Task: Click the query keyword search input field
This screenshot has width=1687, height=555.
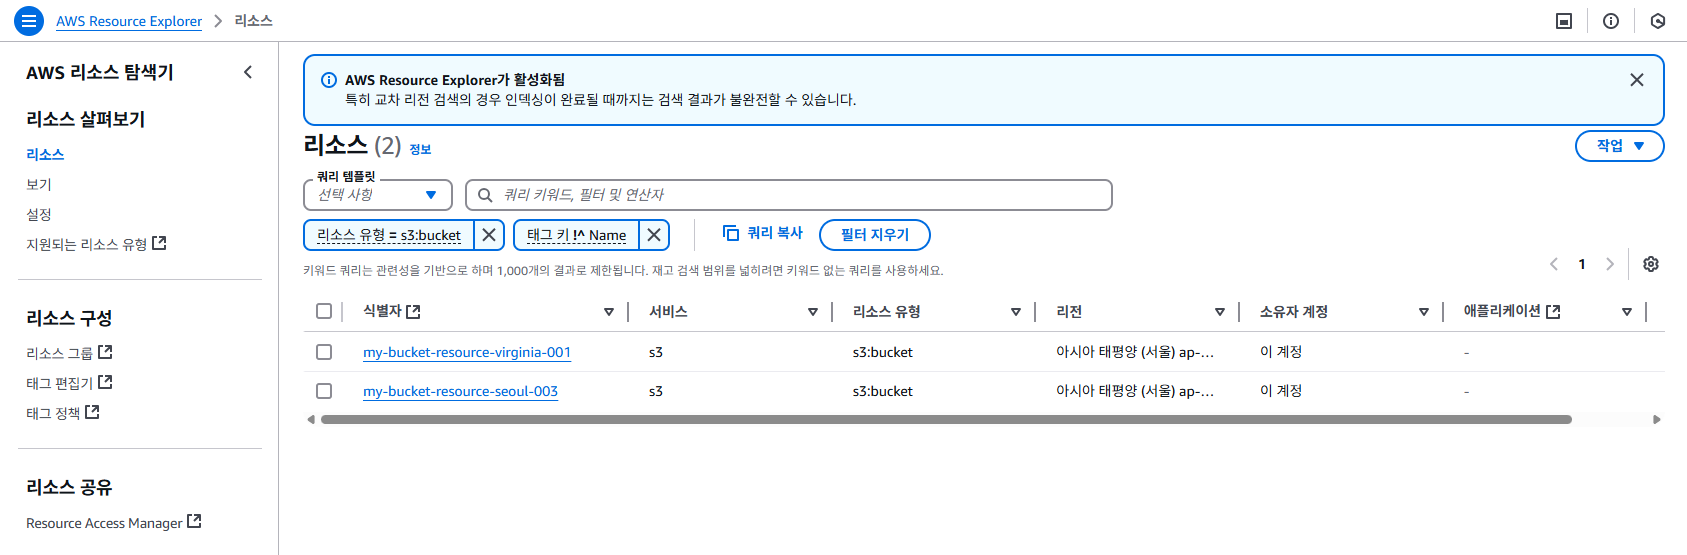Action: 789,195
